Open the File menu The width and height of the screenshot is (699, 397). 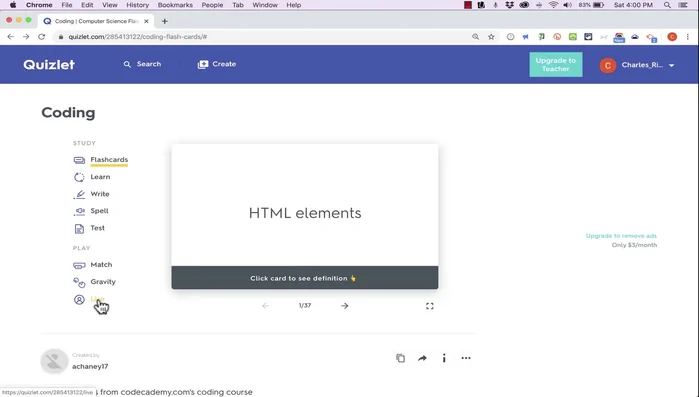pos(67,5)
